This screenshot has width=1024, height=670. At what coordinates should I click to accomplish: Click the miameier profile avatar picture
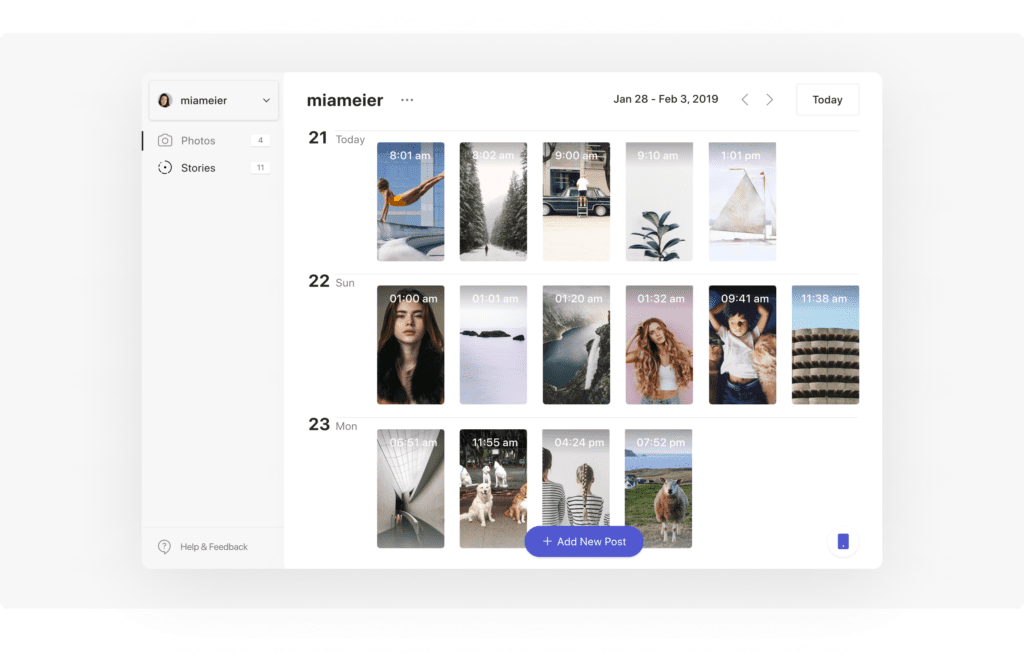click(166, 100)
